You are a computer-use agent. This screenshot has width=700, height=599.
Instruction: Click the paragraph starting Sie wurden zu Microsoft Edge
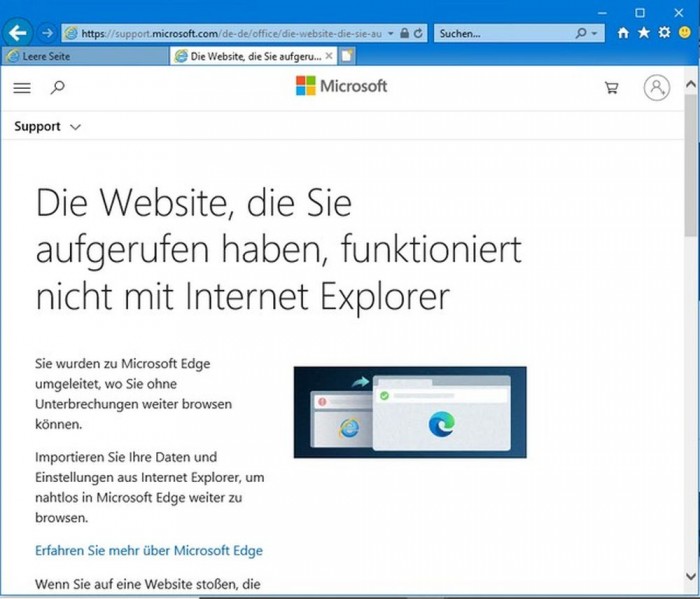(133, 394)
